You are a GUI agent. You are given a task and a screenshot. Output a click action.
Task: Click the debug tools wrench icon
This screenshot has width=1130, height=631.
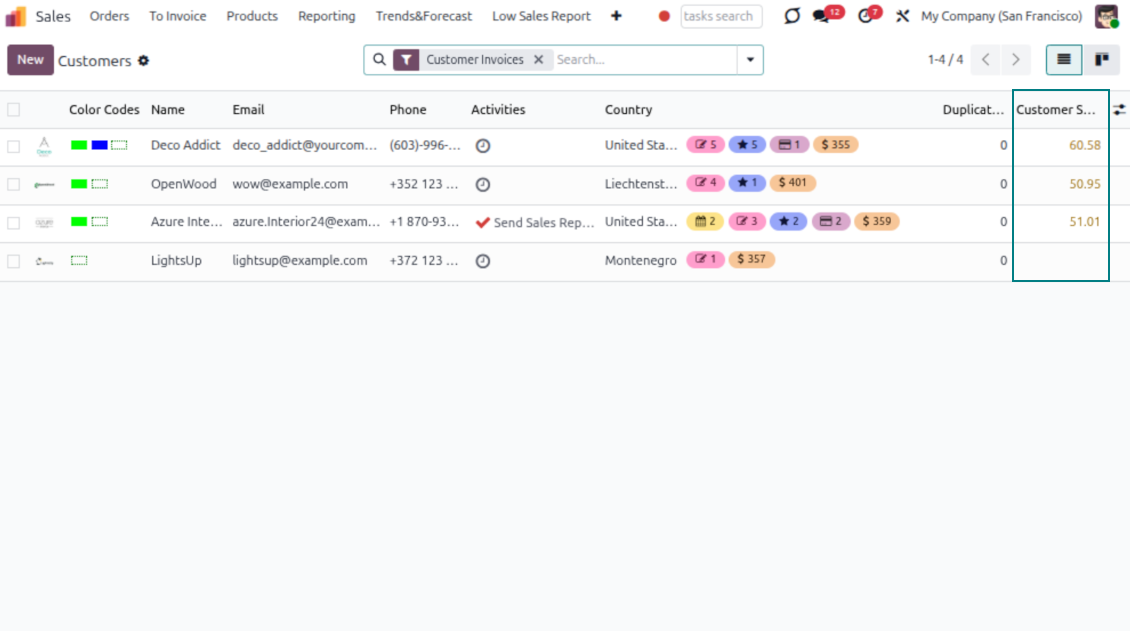point(902,16)
